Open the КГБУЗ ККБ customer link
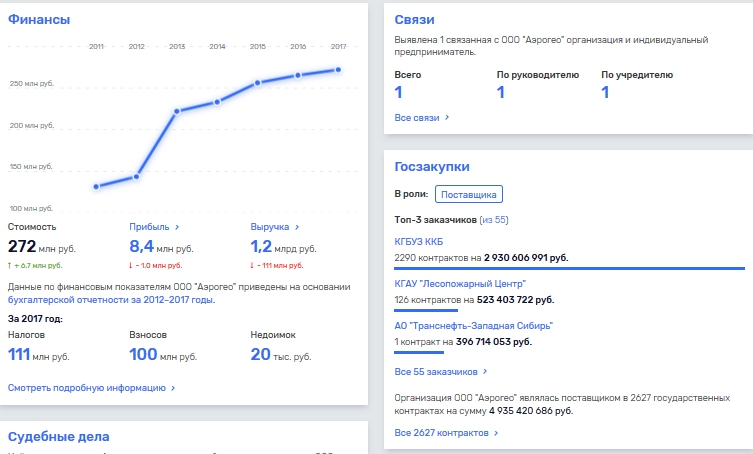The width and height of the screenshot is (753, 454). click(x=419, y=242)
